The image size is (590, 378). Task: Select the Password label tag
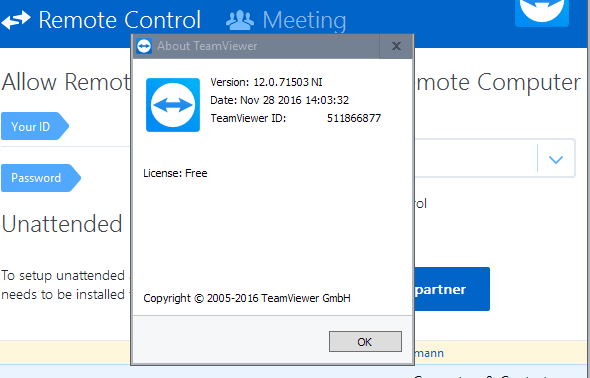pos(41,178)
